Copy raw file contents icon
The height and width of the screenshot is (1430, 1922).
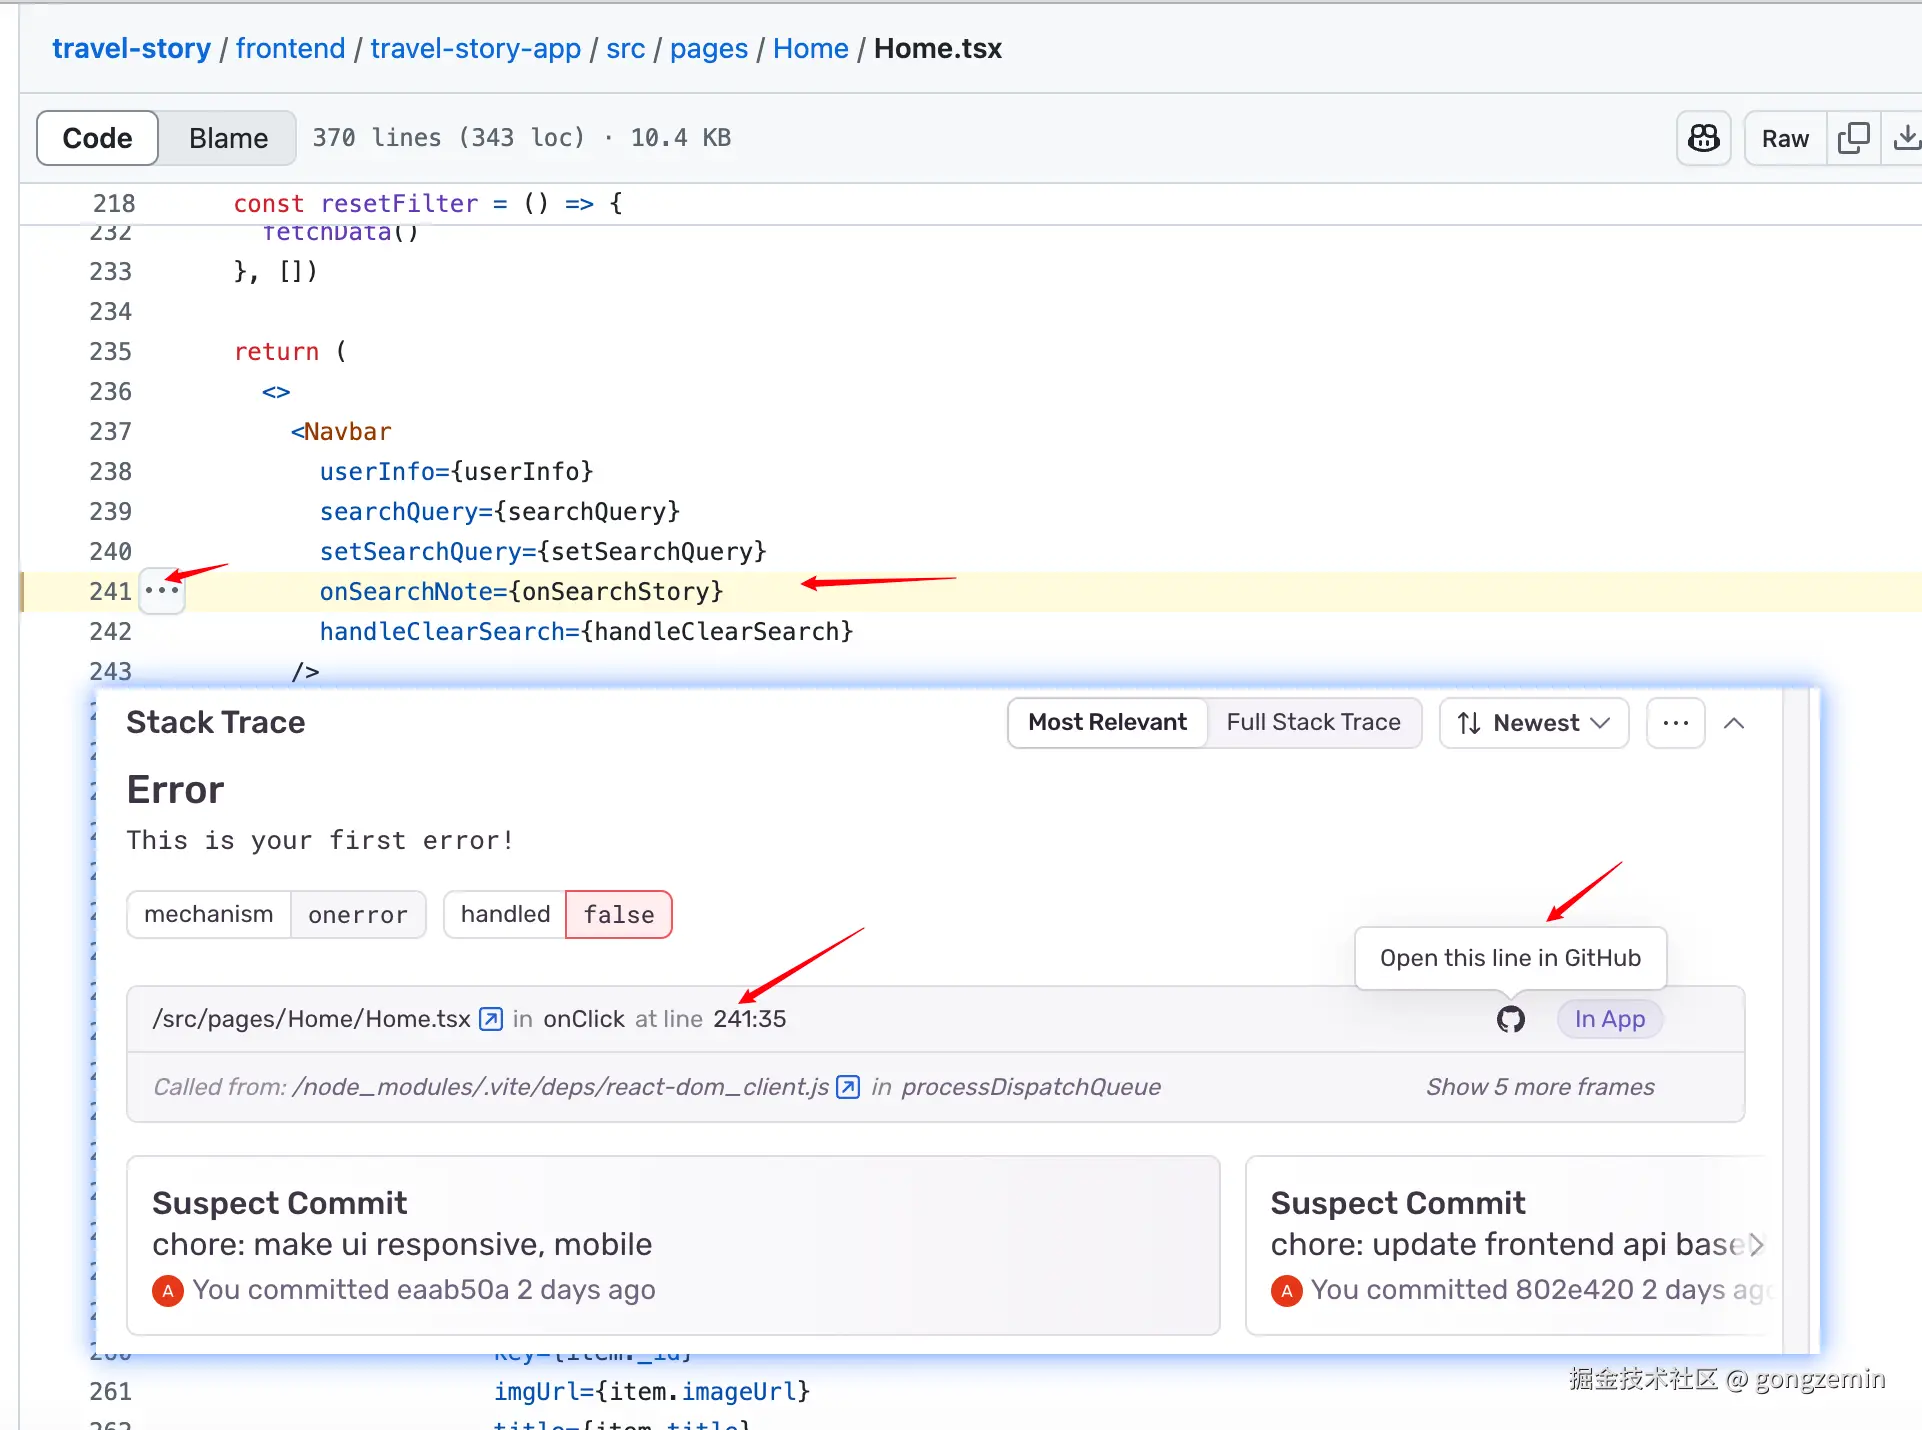[x=1853, y=138]
